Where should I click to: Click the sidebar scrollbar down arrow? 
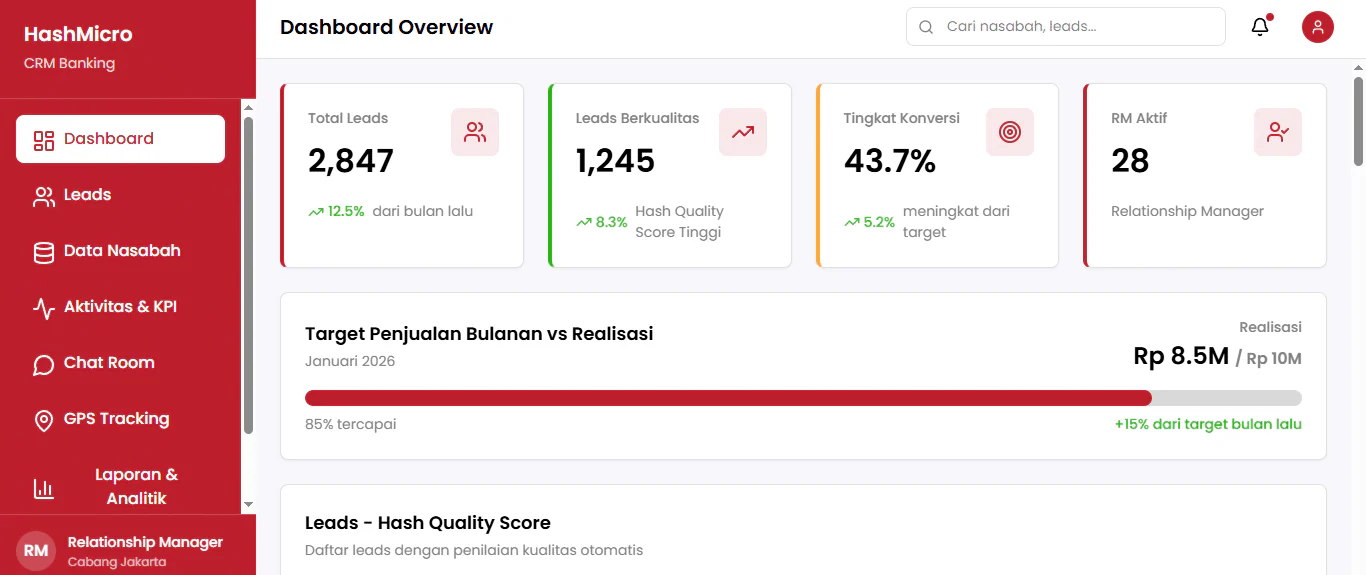point(249,506)
